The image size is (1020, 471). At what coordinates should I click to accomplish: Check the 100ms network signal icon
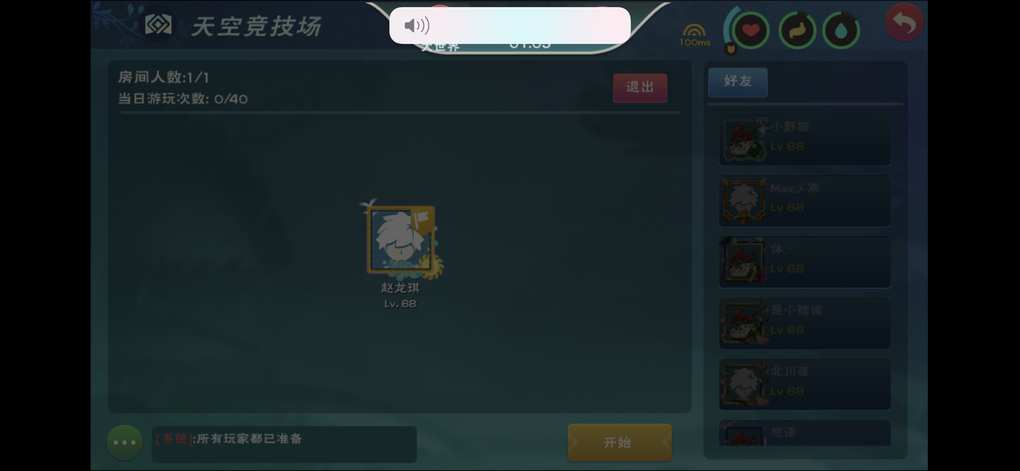694,35
